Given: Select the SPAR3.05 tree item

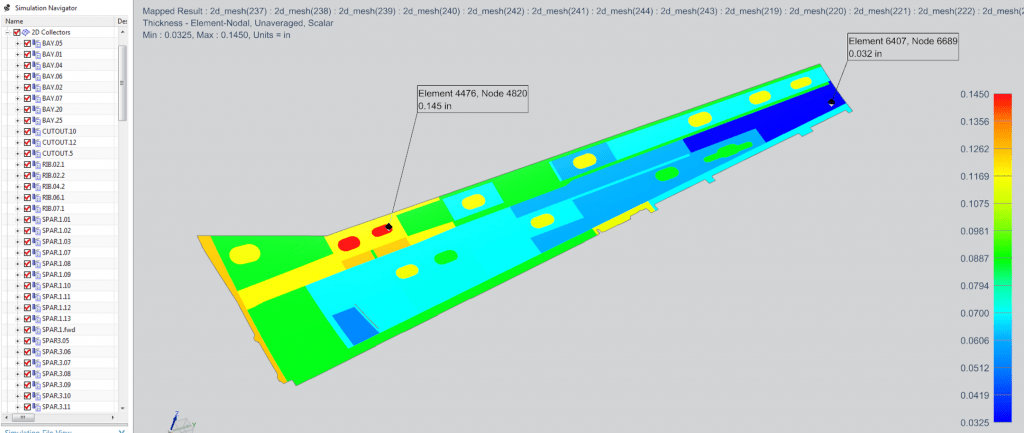Looking at the screenshot, I should pos(56,340).
